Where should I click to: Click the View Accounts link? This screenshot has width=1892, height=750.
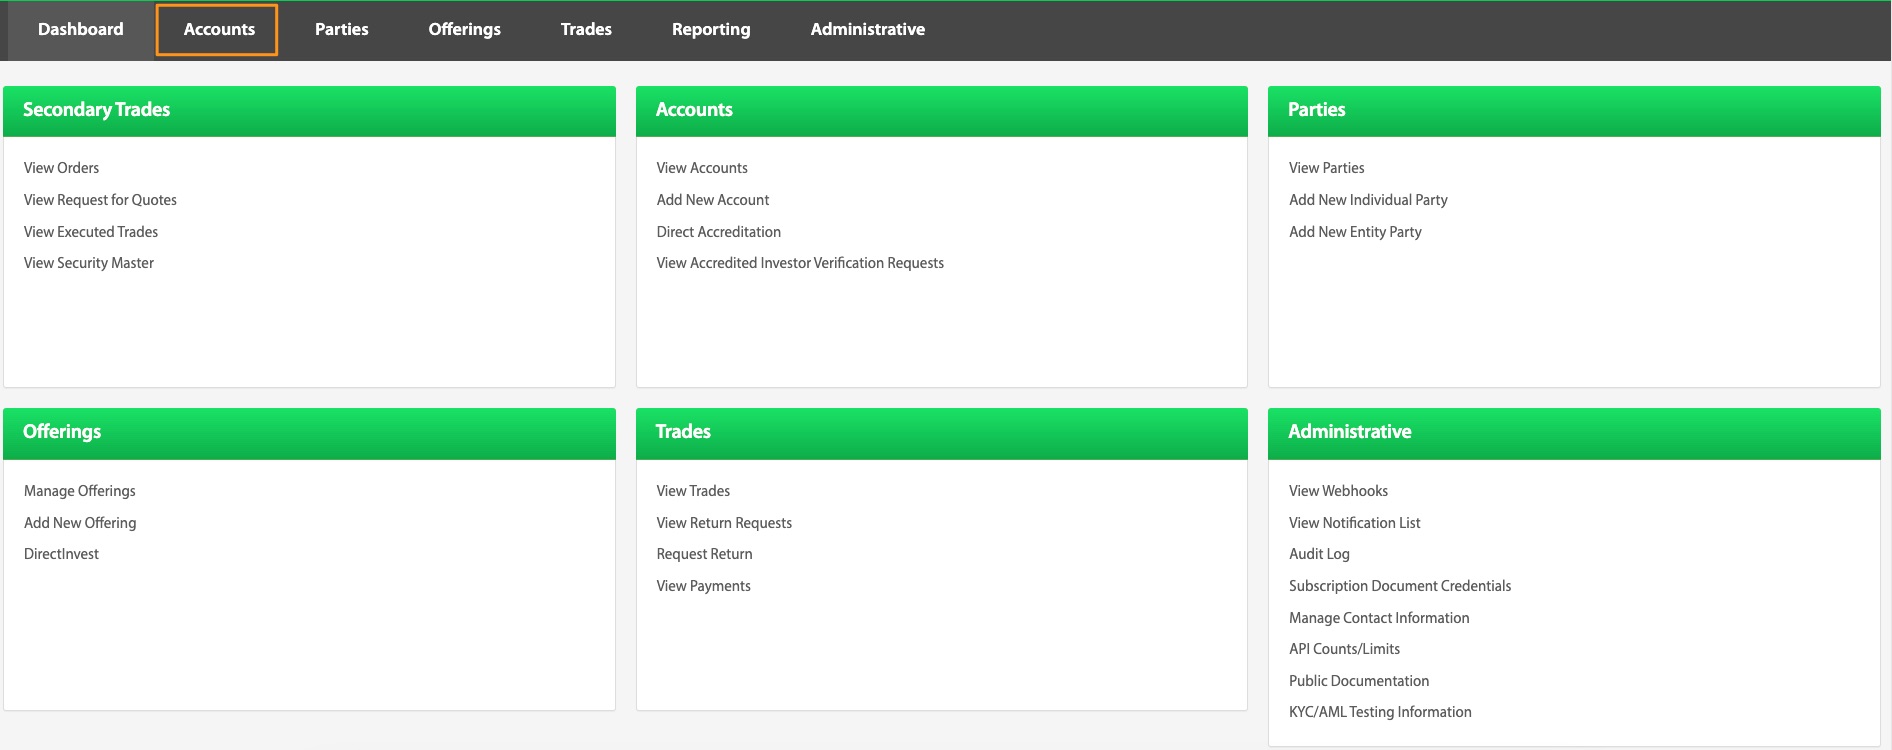702,168
